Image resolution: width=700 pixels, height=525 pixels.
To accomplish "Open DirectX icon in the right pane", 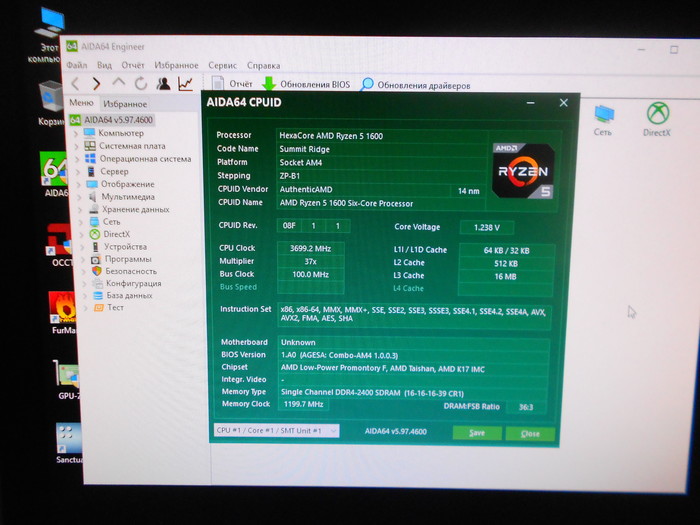I will tap(657, 118).
